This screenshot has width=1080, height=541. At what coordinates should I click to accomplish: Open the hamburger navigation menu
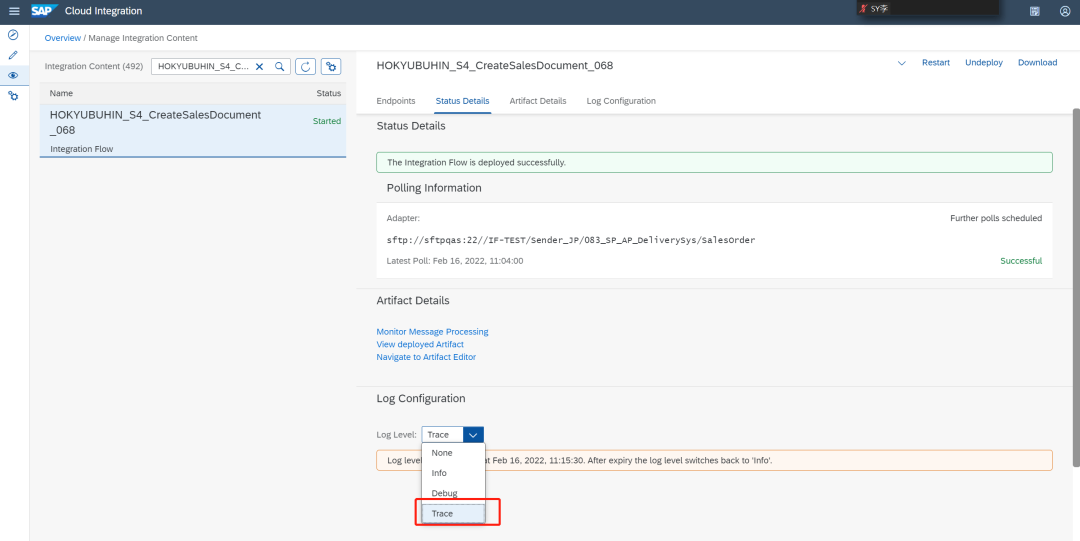click(x=14, y=11)
